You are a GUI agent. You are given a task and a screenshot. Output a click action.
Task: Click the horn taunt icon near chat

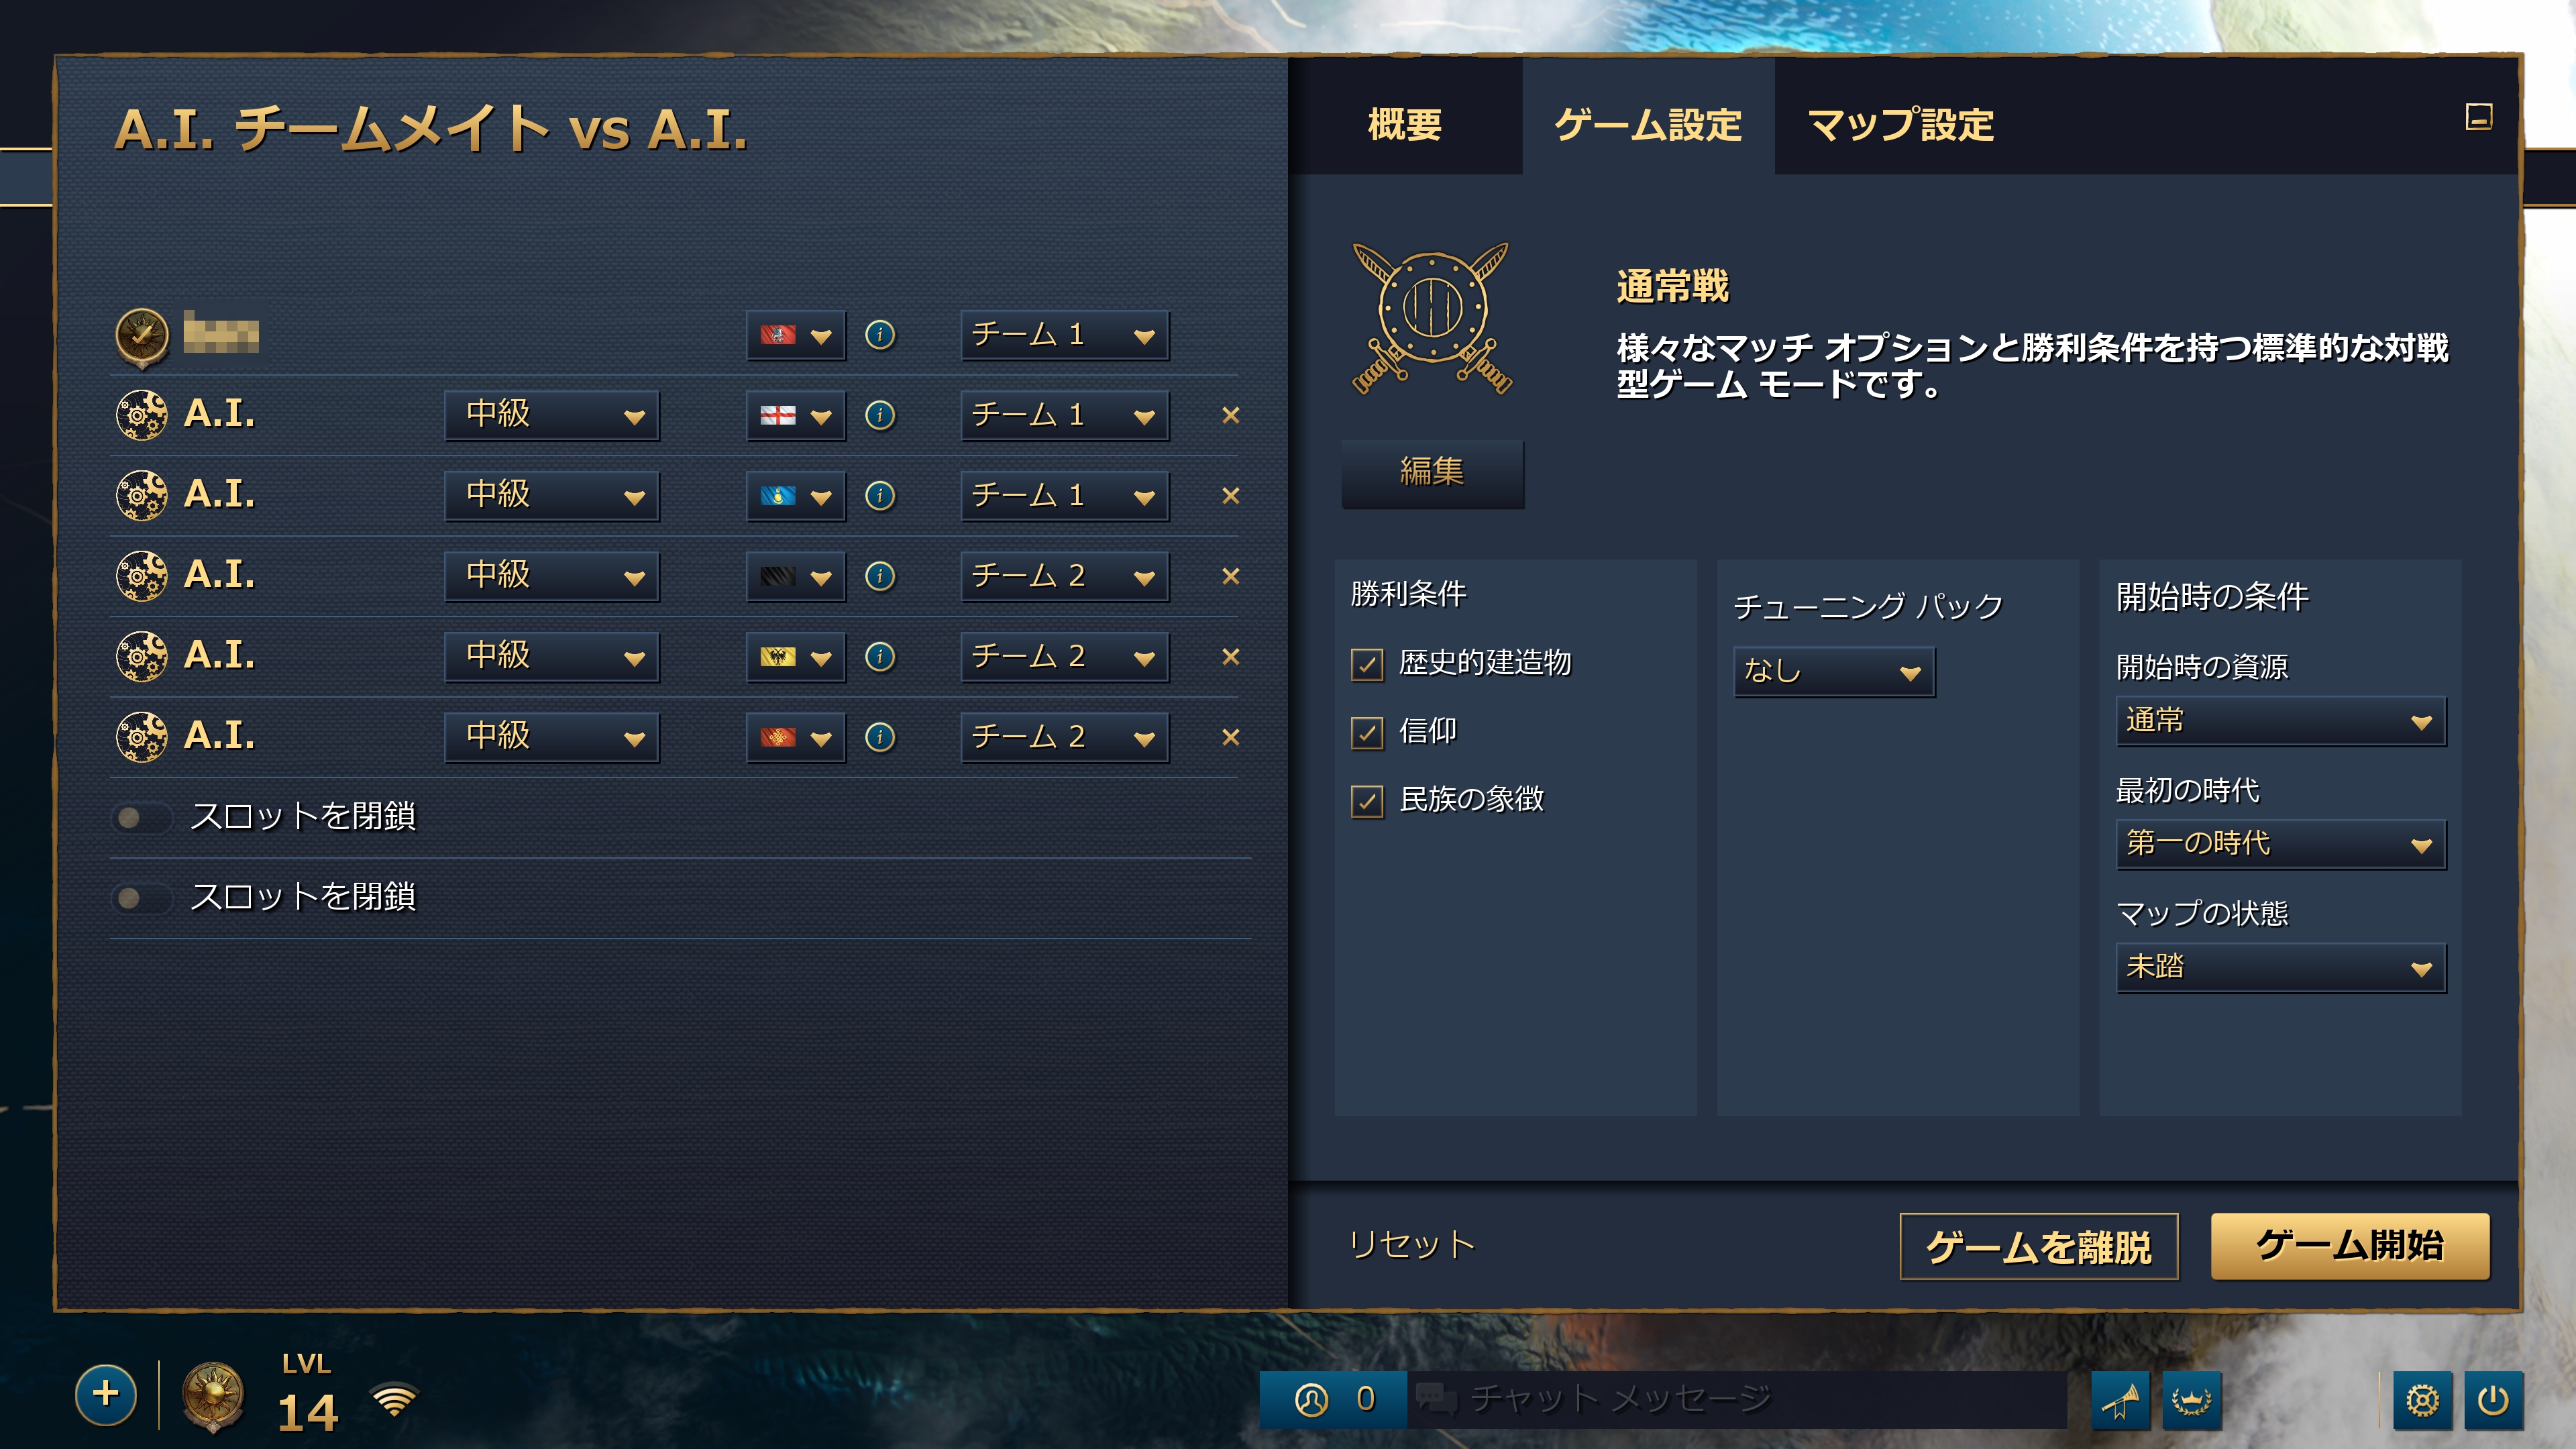tap(2119, 1399)
